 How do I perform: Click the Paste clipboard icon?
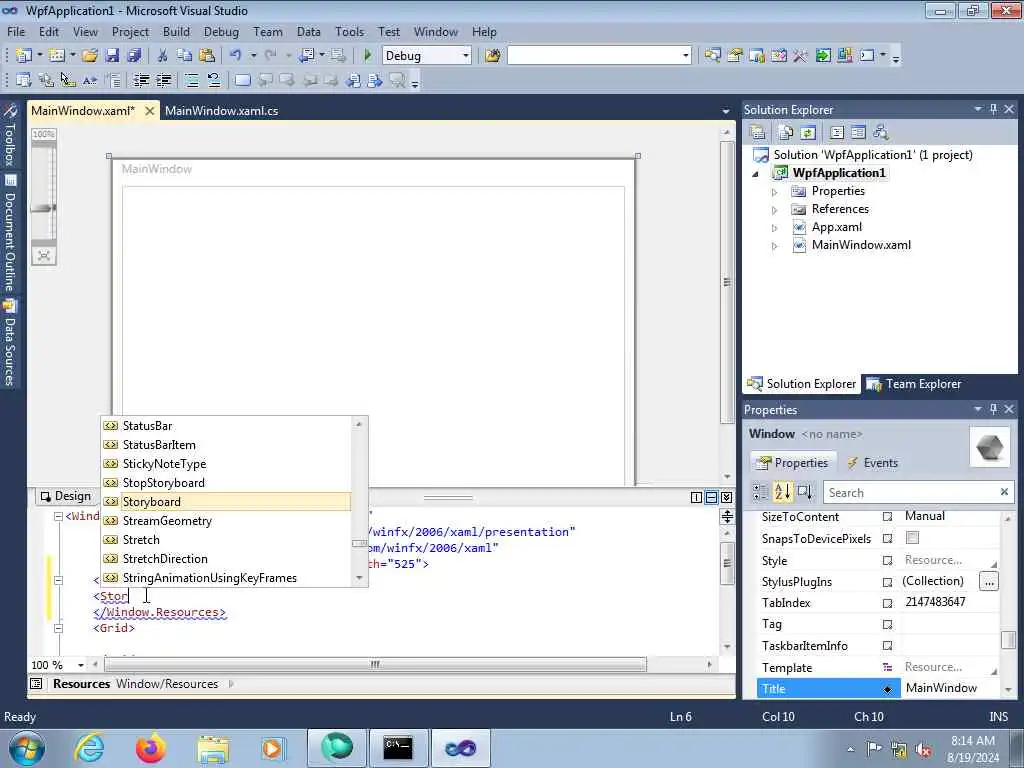(207, 56)
